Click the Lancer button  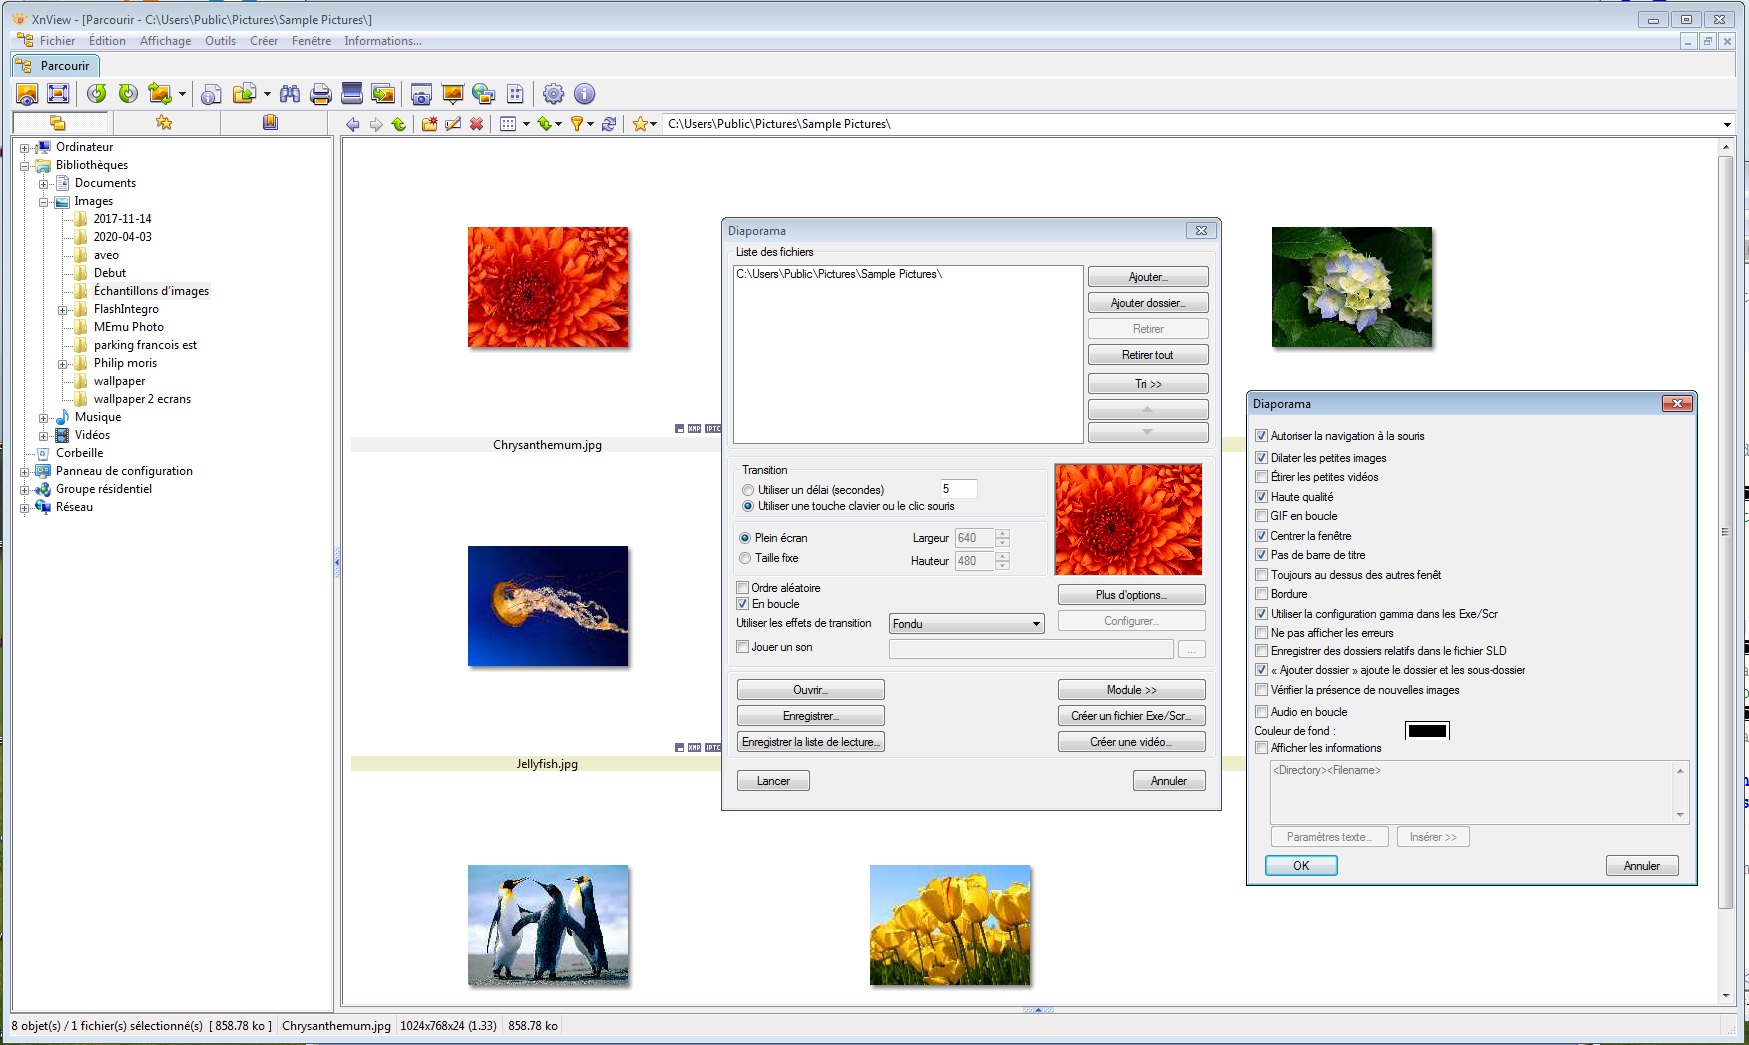pyautogui.click(x=773, y=781)
